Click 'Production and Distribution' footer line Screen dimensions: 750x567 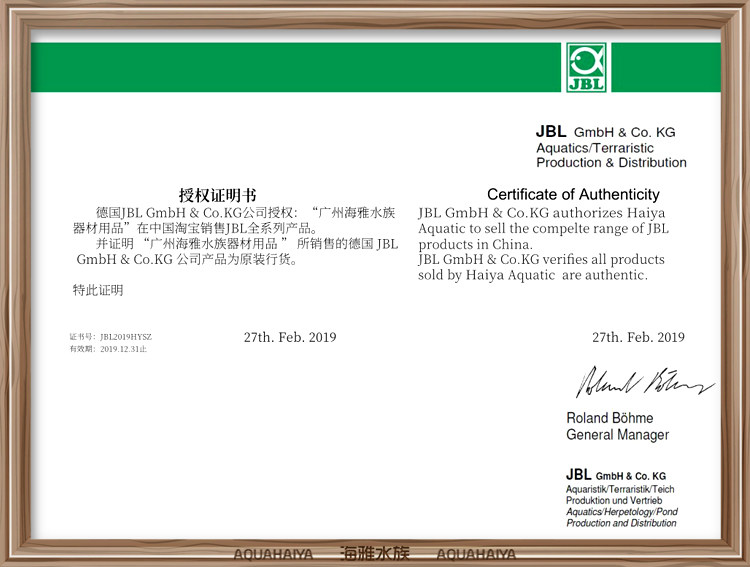(621, 523)
